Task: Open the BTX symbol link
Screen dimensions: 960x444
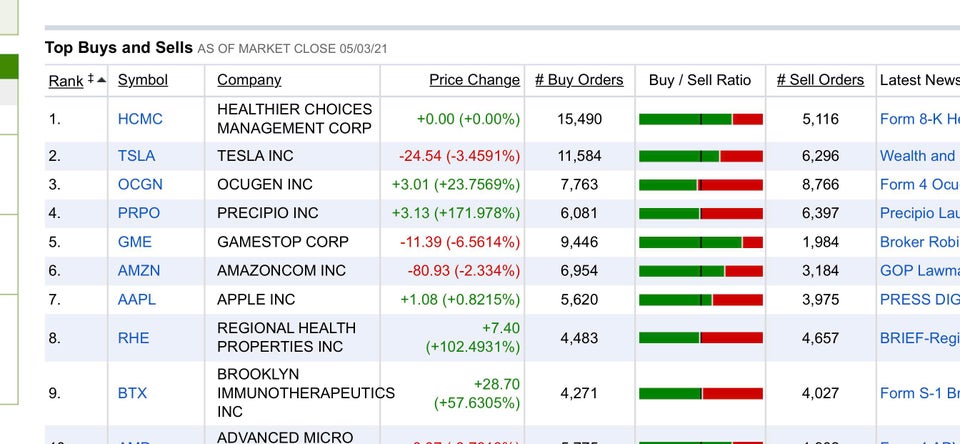Action: [x=132, y=393]
